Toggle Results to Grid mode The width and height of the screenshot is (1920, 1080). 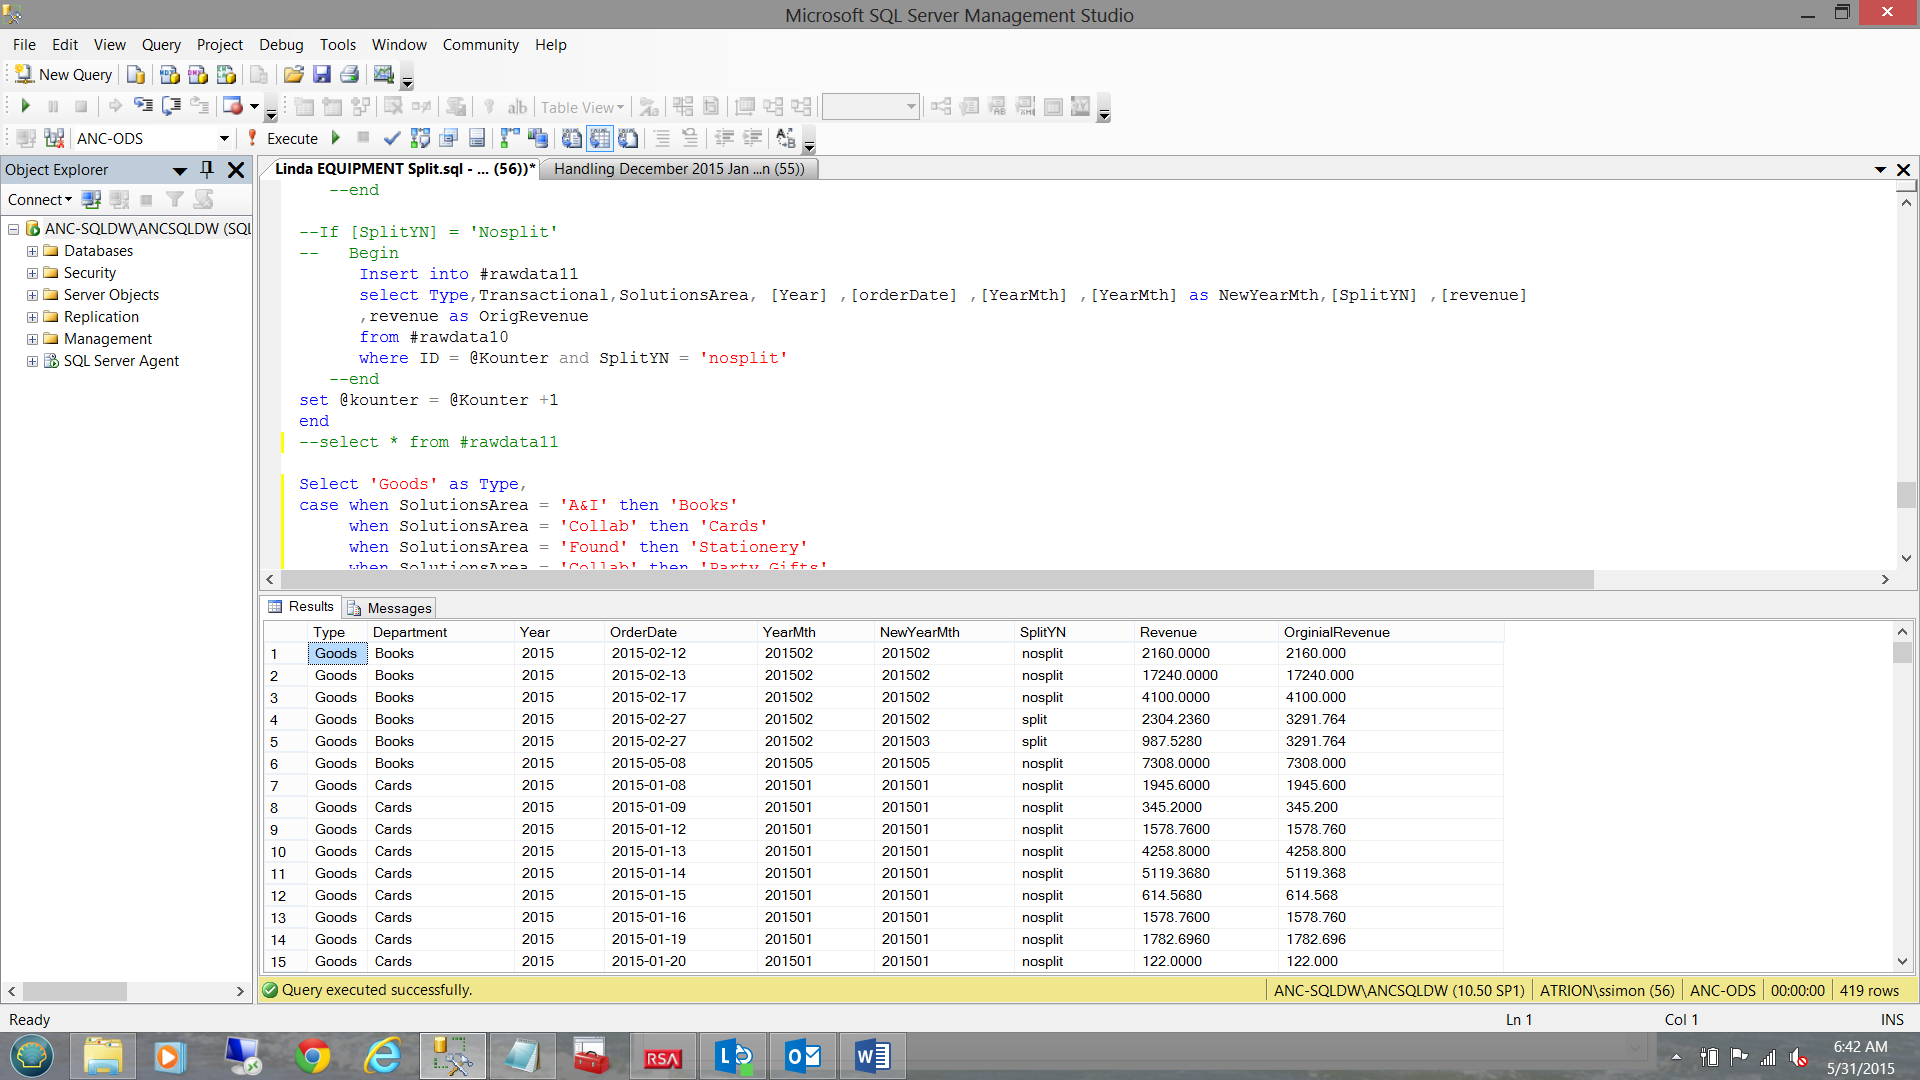coord(599,139)
